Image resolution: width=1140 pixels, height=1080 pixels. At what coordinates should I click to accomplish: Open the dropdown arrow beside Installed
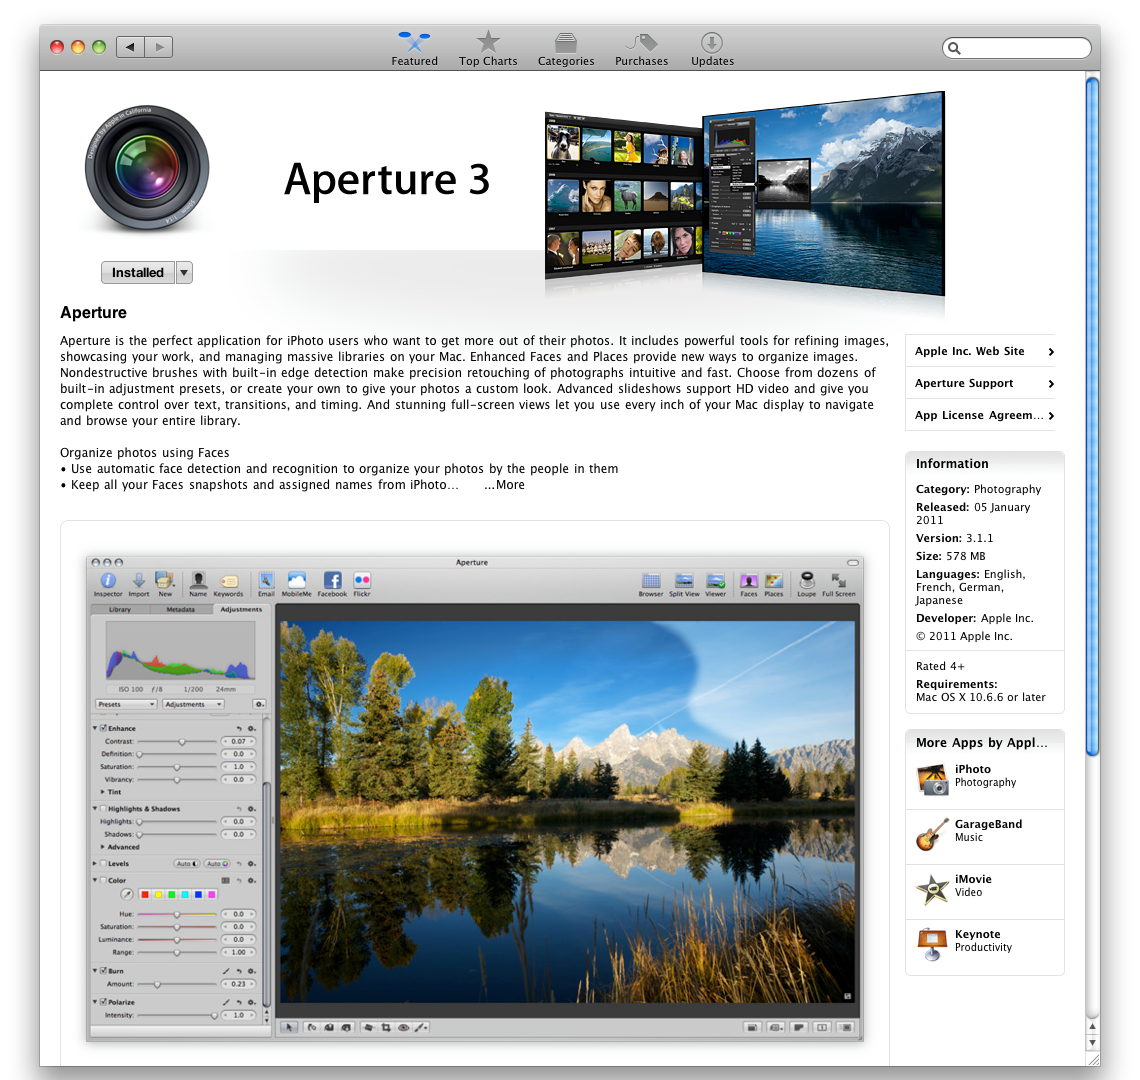[x=184, y=273]
